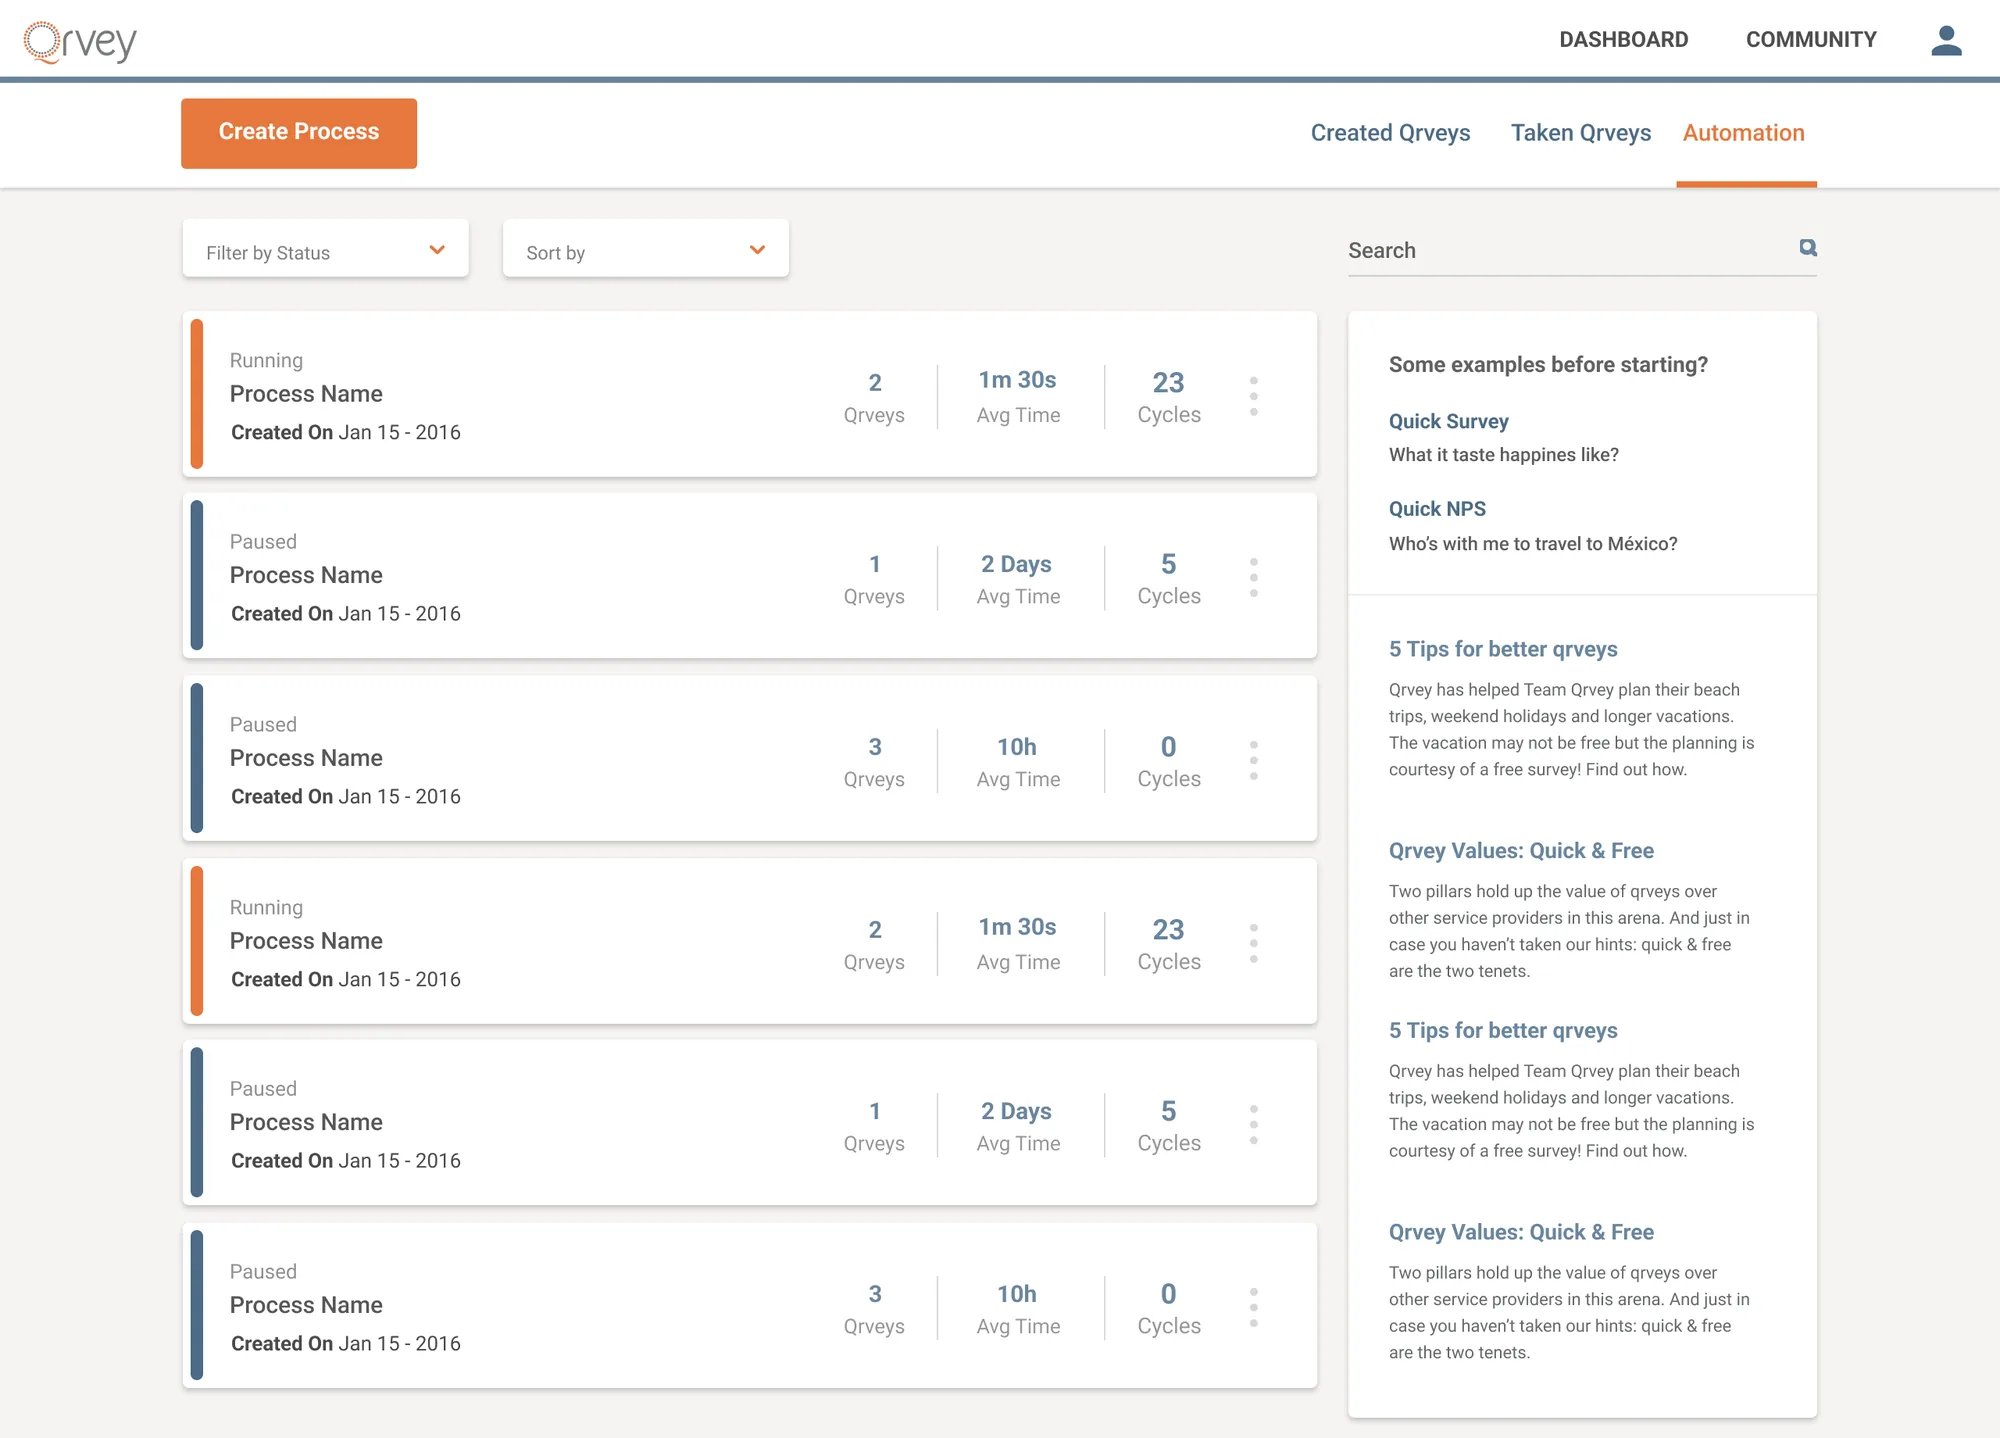Open the first Qrvey Values: Quick & Free article

(1521, 851)
